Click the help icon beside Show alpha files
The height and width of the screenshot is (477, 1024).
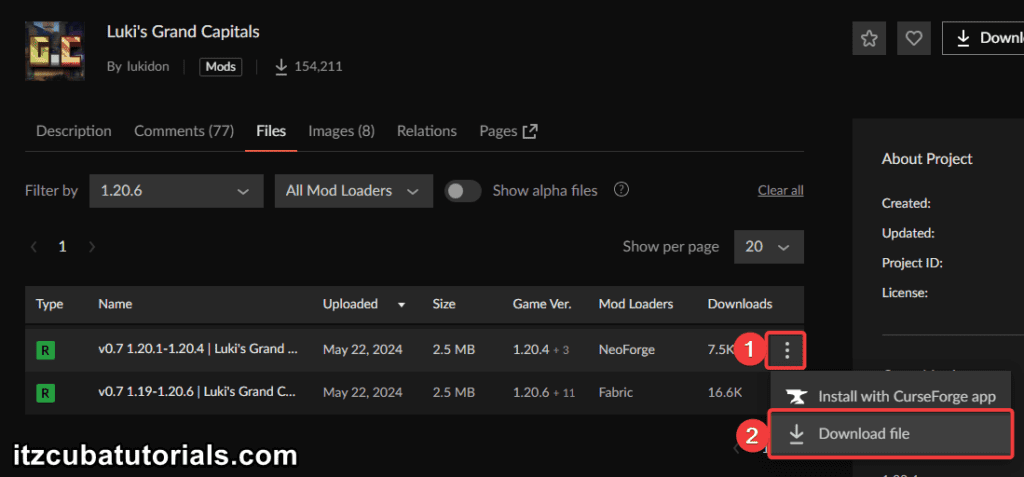tap(621, 190)
